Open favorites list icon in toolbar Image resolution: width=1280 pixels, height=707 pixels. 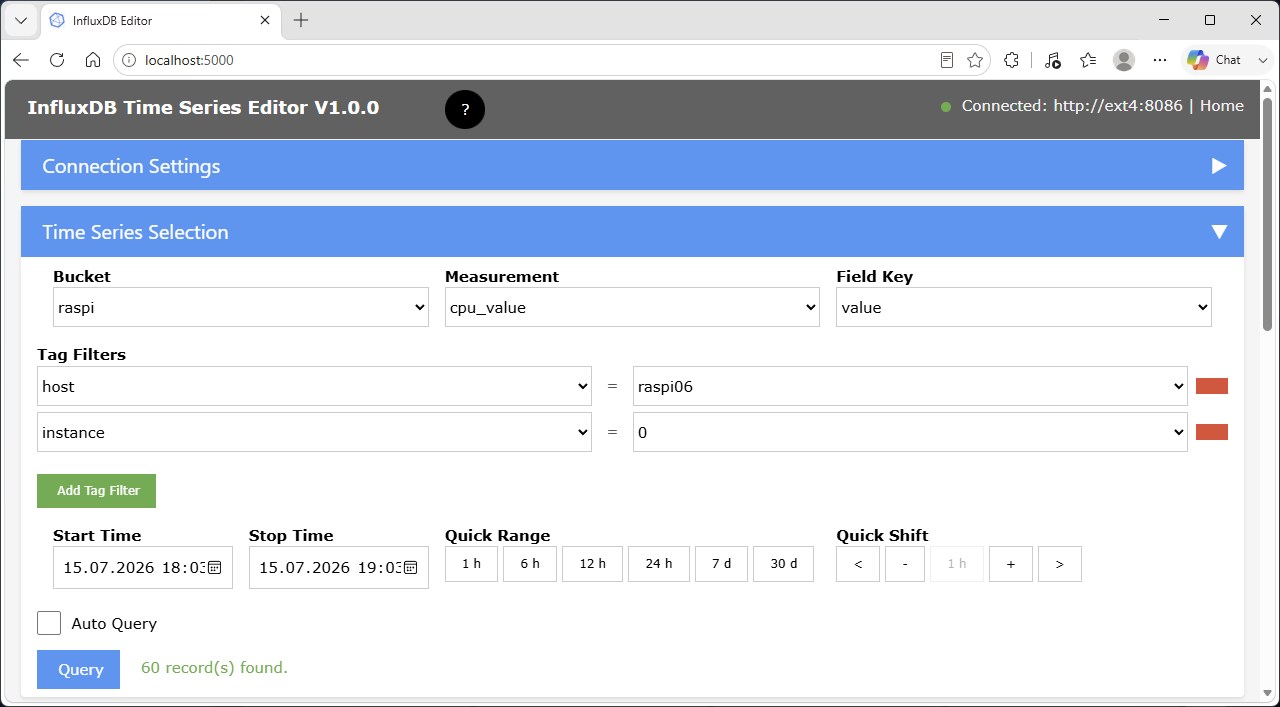pos(1088,60)
